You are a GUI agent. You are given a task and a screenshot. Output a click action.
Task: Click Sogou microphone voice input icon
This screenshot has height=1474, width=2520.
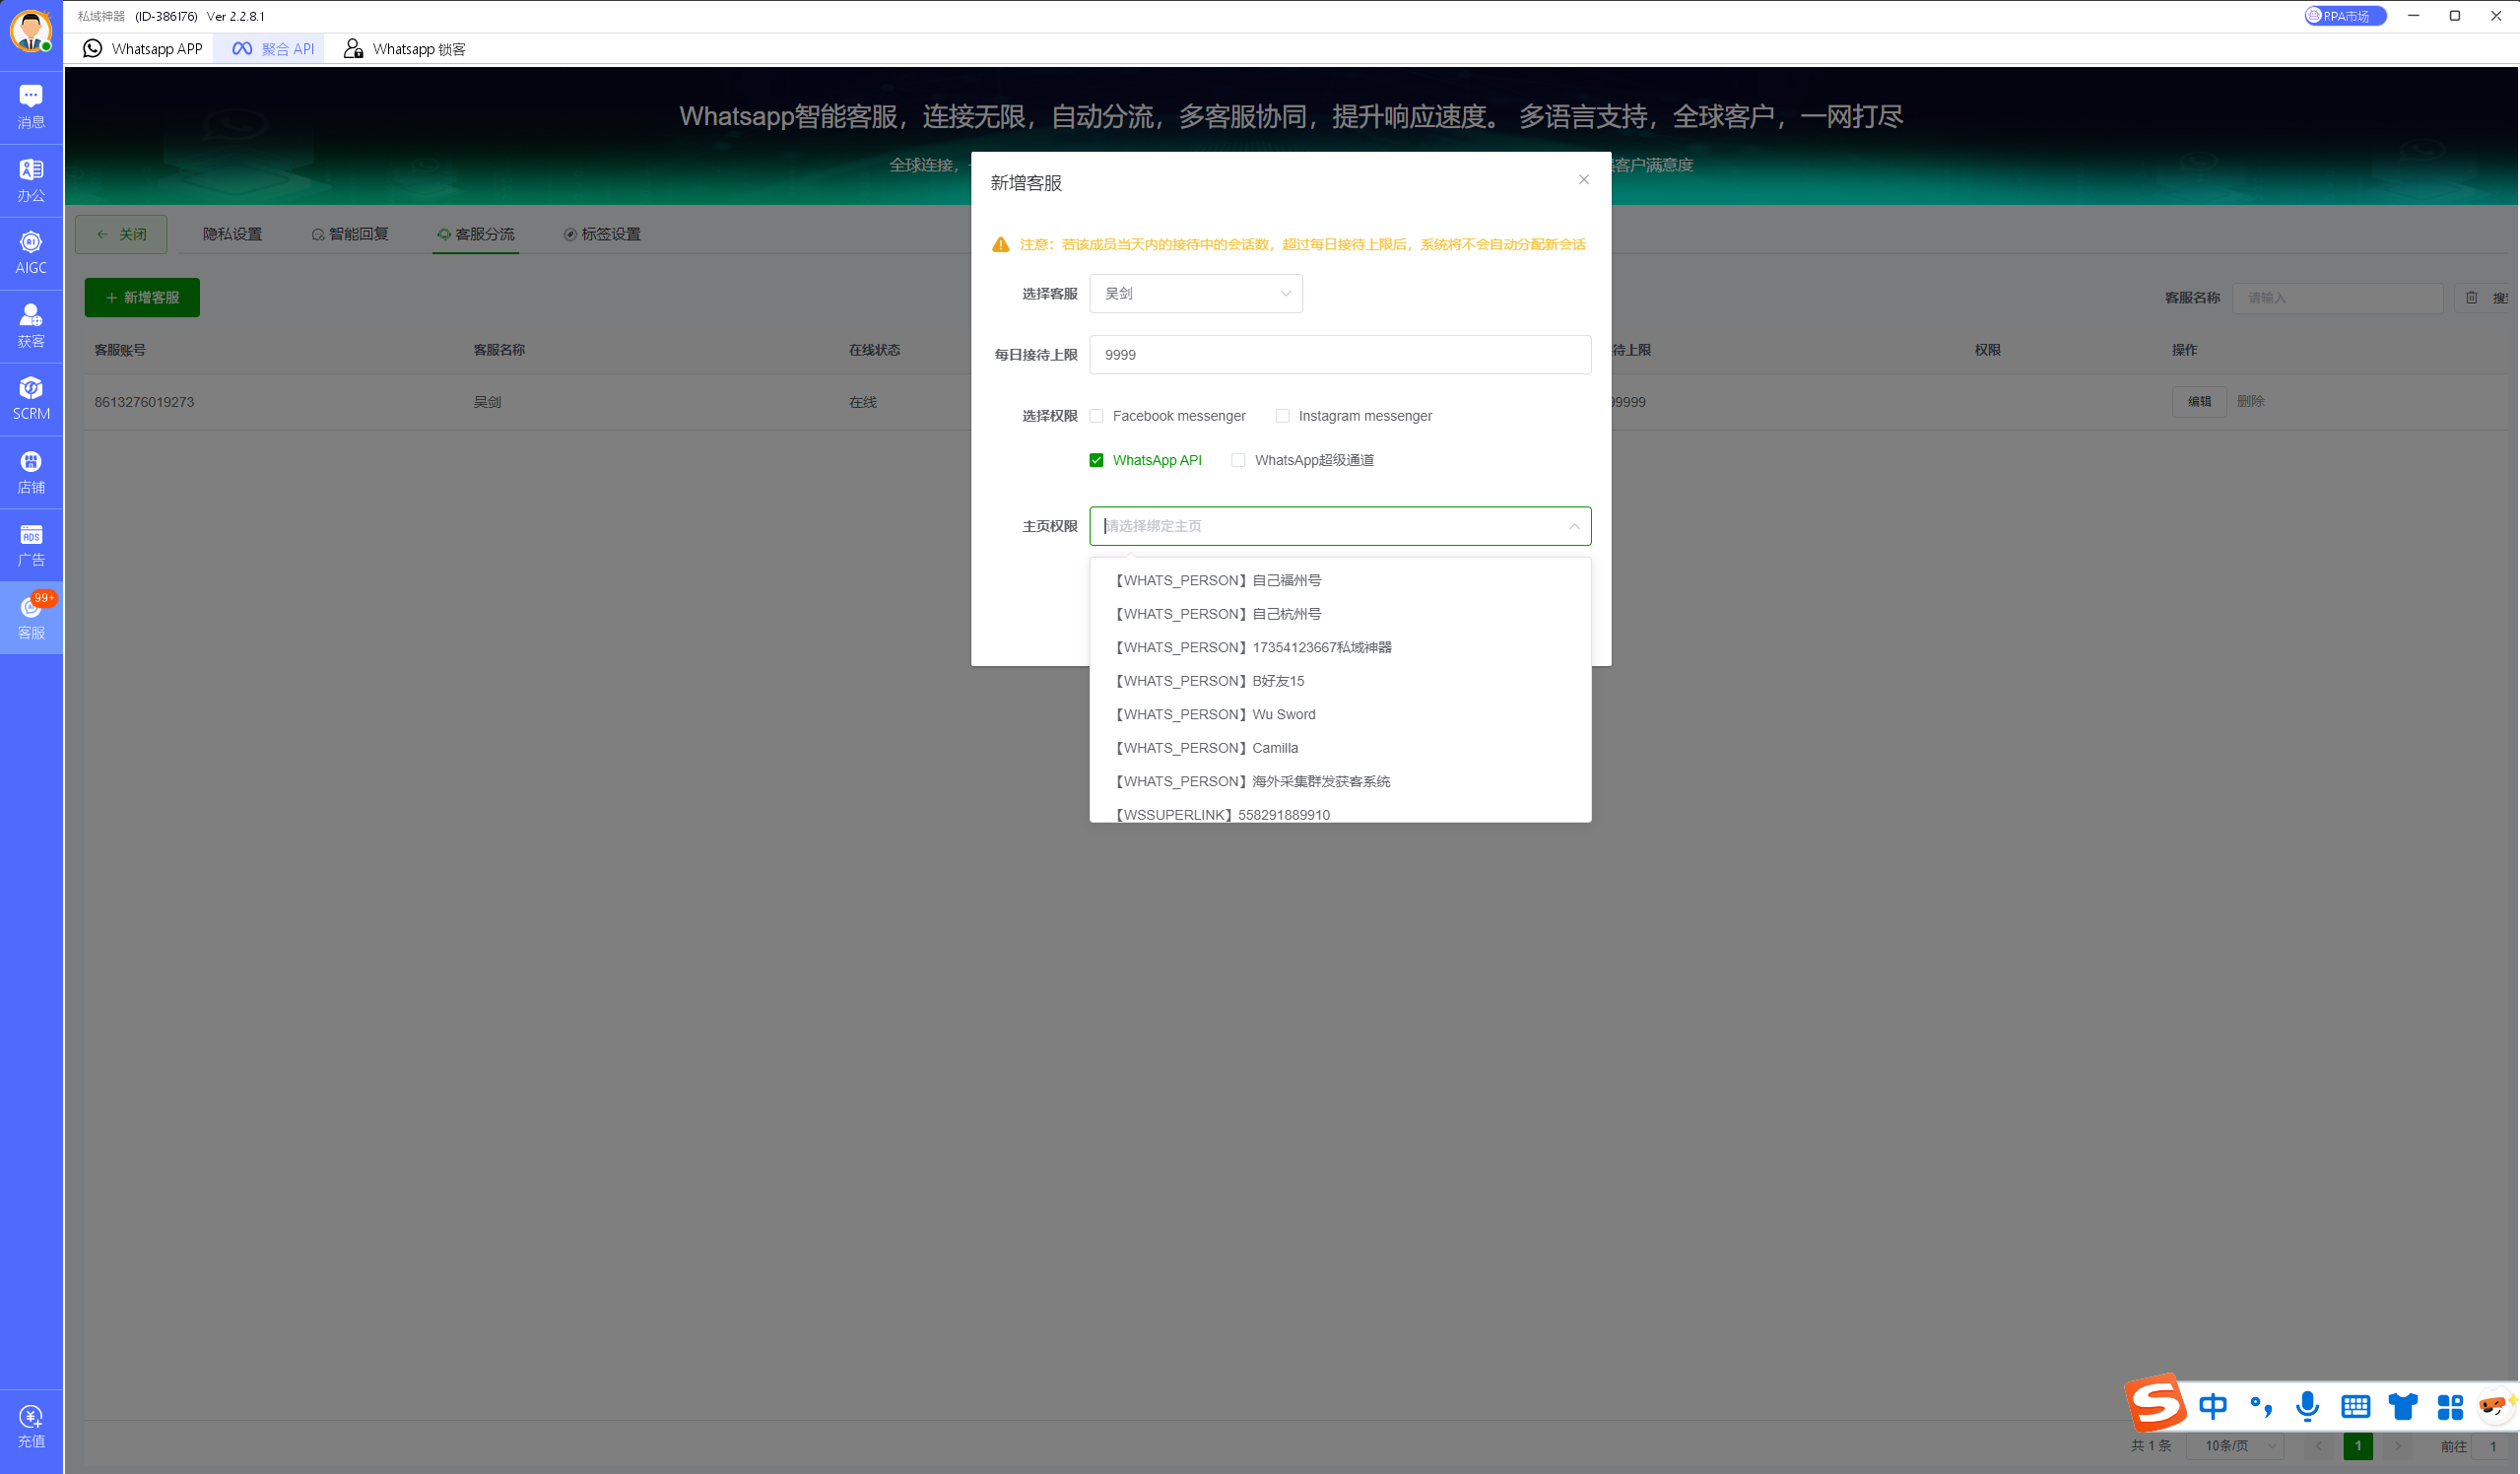click(x=2307, y=1405)
